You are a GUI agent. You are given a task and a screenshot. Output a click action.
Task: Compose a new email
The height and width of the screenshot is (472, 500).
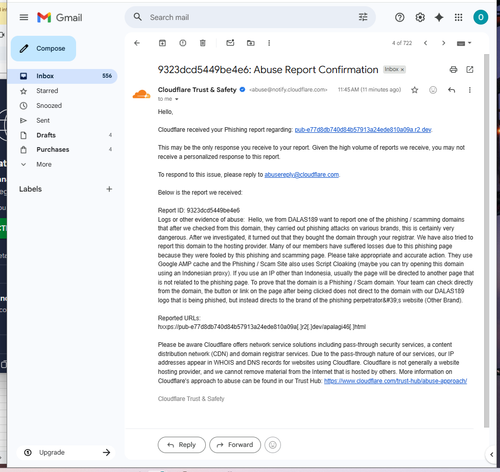(x=43, y=49)
